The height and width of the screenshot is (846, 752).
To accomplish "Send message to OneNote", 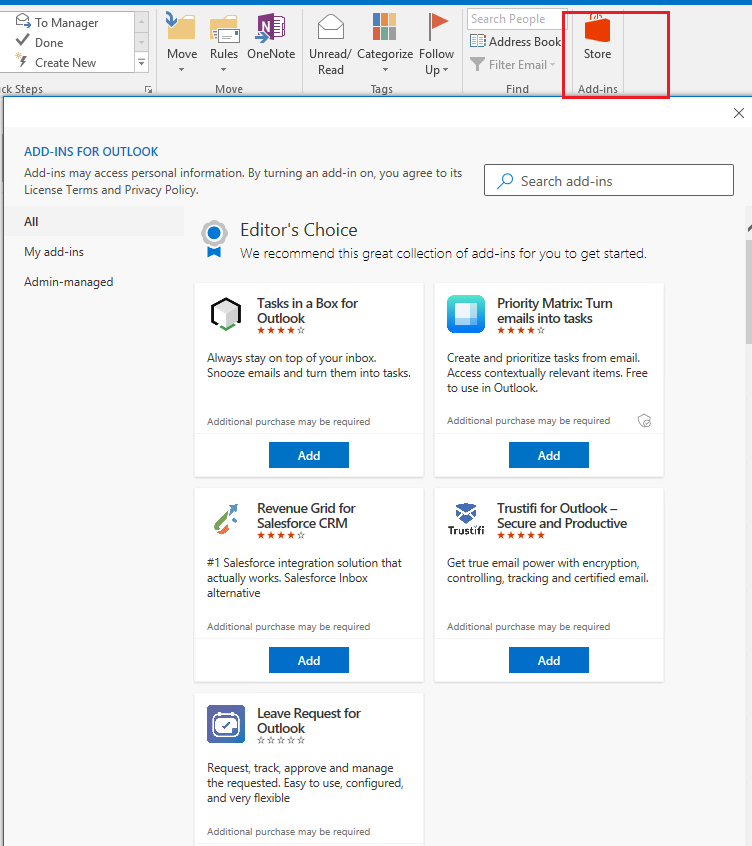I will [x=271, y=37].
